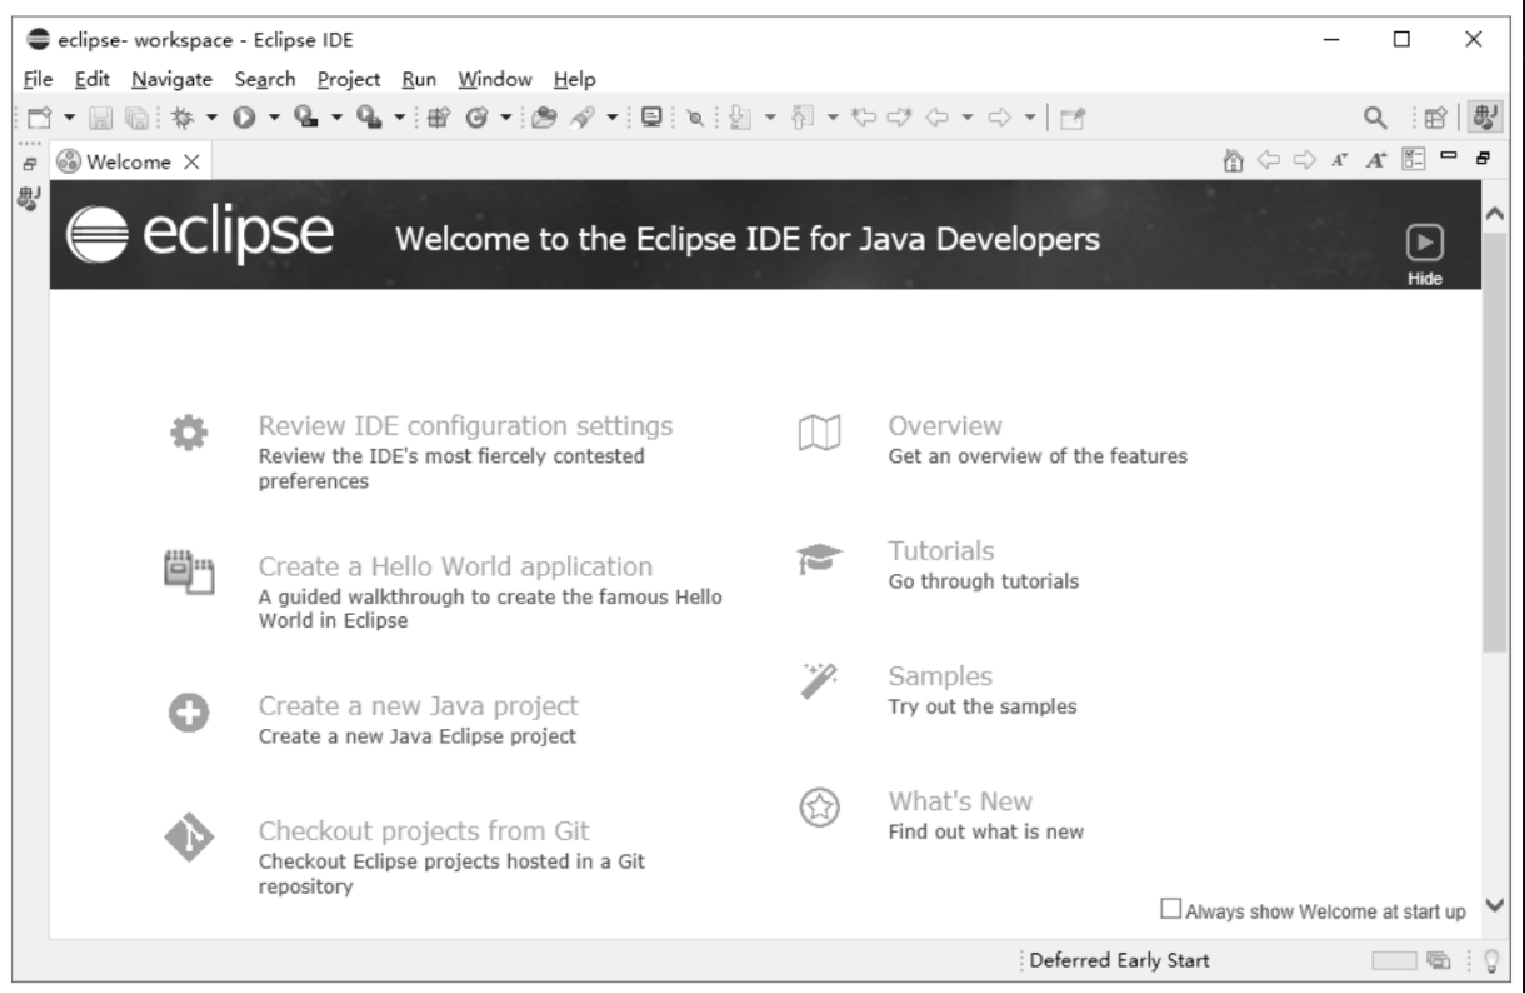Close the Welcome tab
This screenshot has width=1525, height=993.
[191, 162]
